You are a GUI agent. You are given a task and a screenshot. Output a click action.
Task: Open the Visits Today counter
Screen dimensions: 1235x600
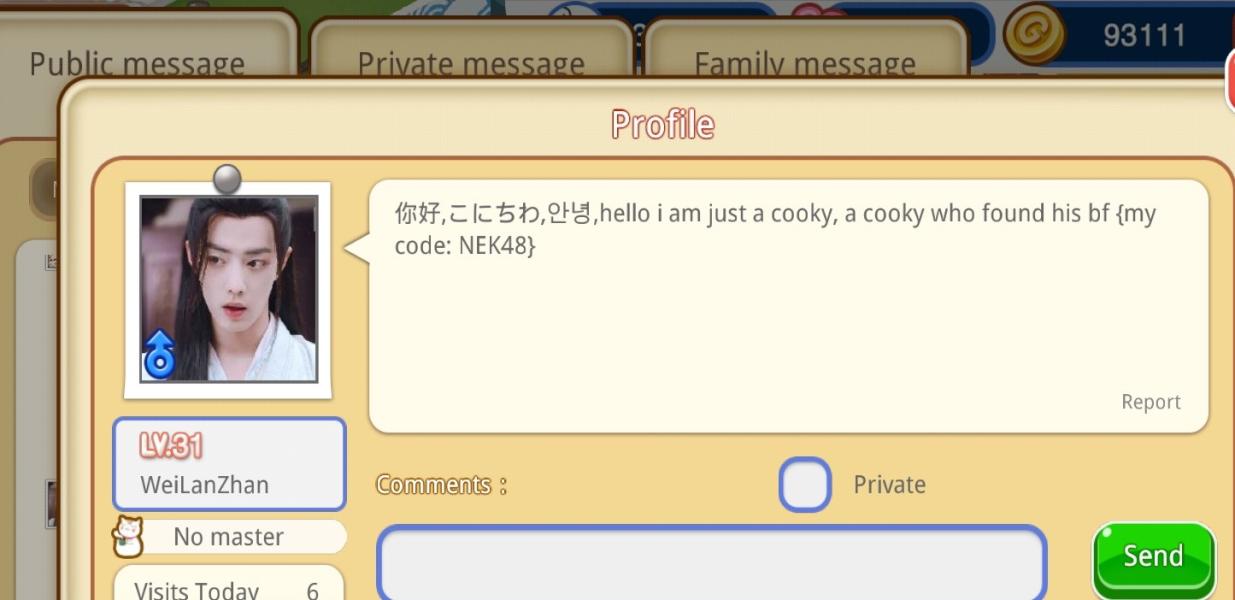(x=229, y=584)
